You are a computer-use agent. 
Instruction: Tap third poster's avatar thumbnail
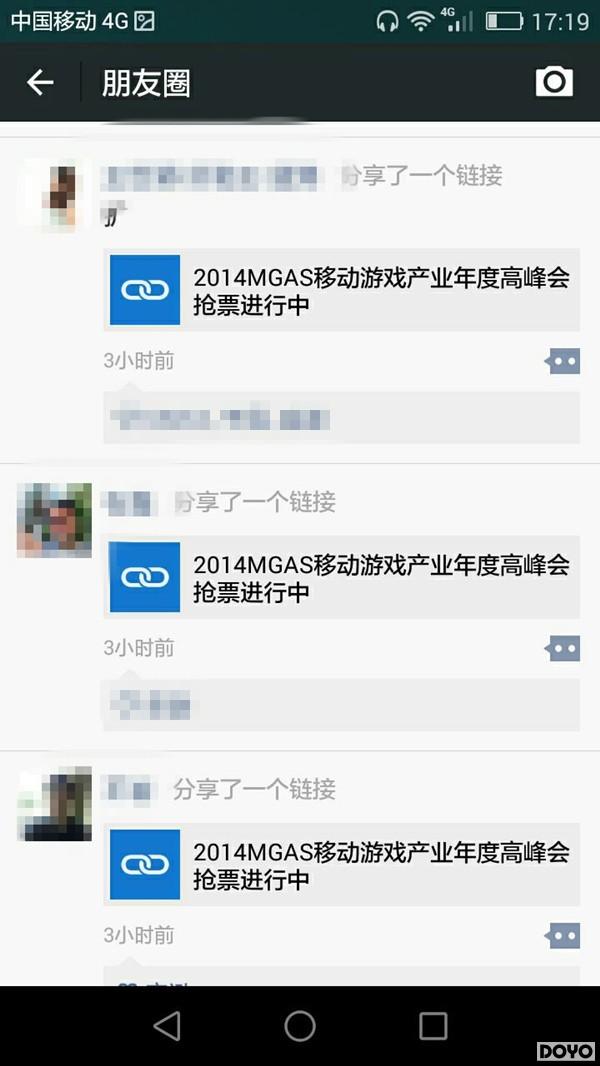(x=54, y=804)
